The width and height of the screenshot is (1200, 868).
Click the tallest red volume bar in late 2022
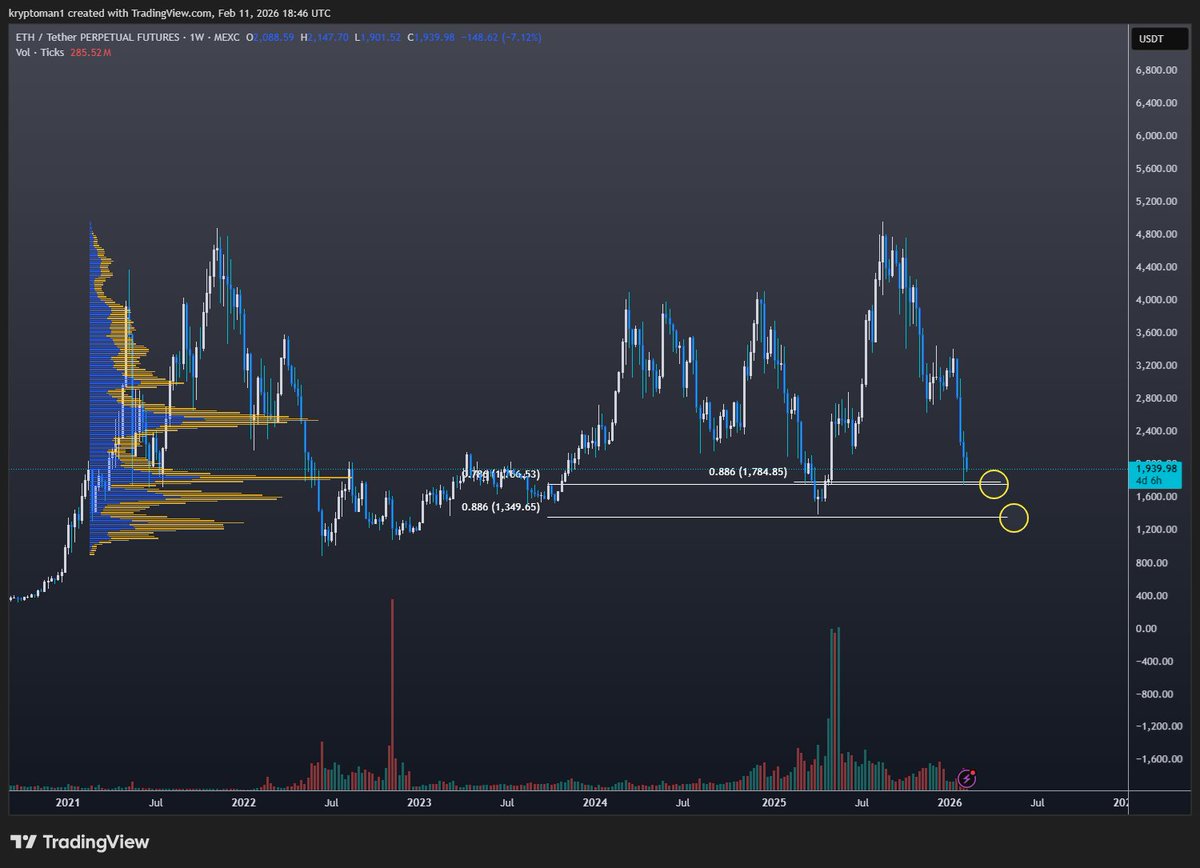point(392,693)
